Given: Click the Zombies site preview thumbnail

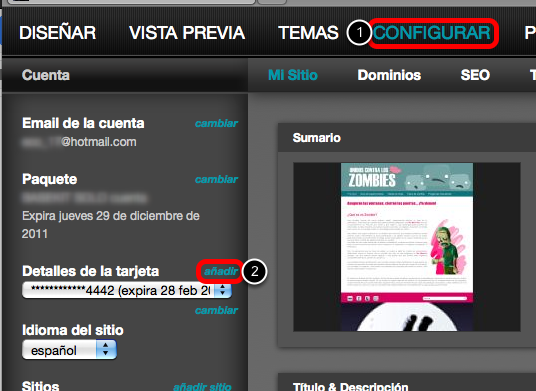Looking at the screenshot, I should pos(407,247).
